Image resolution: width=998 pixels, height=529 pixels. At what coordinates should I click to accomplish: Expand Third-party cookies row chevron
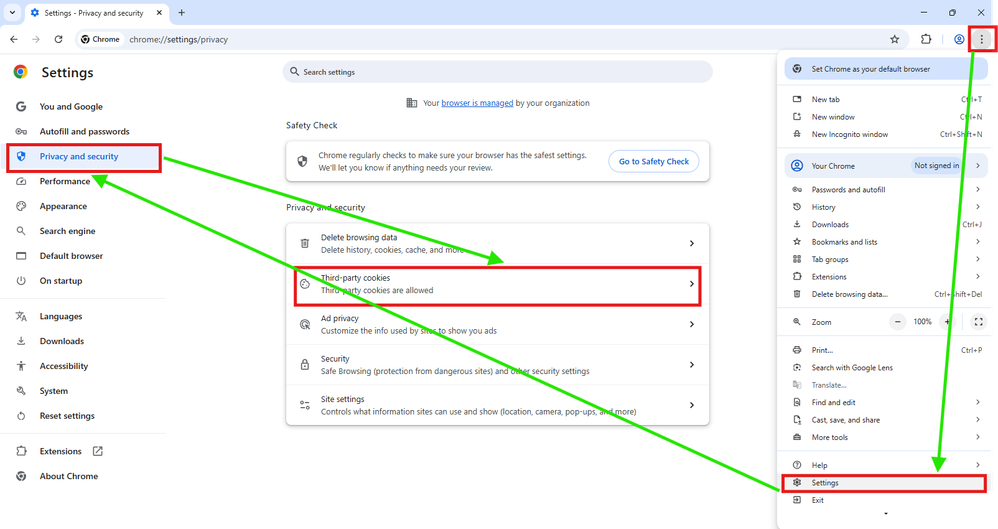coord(692,284)
